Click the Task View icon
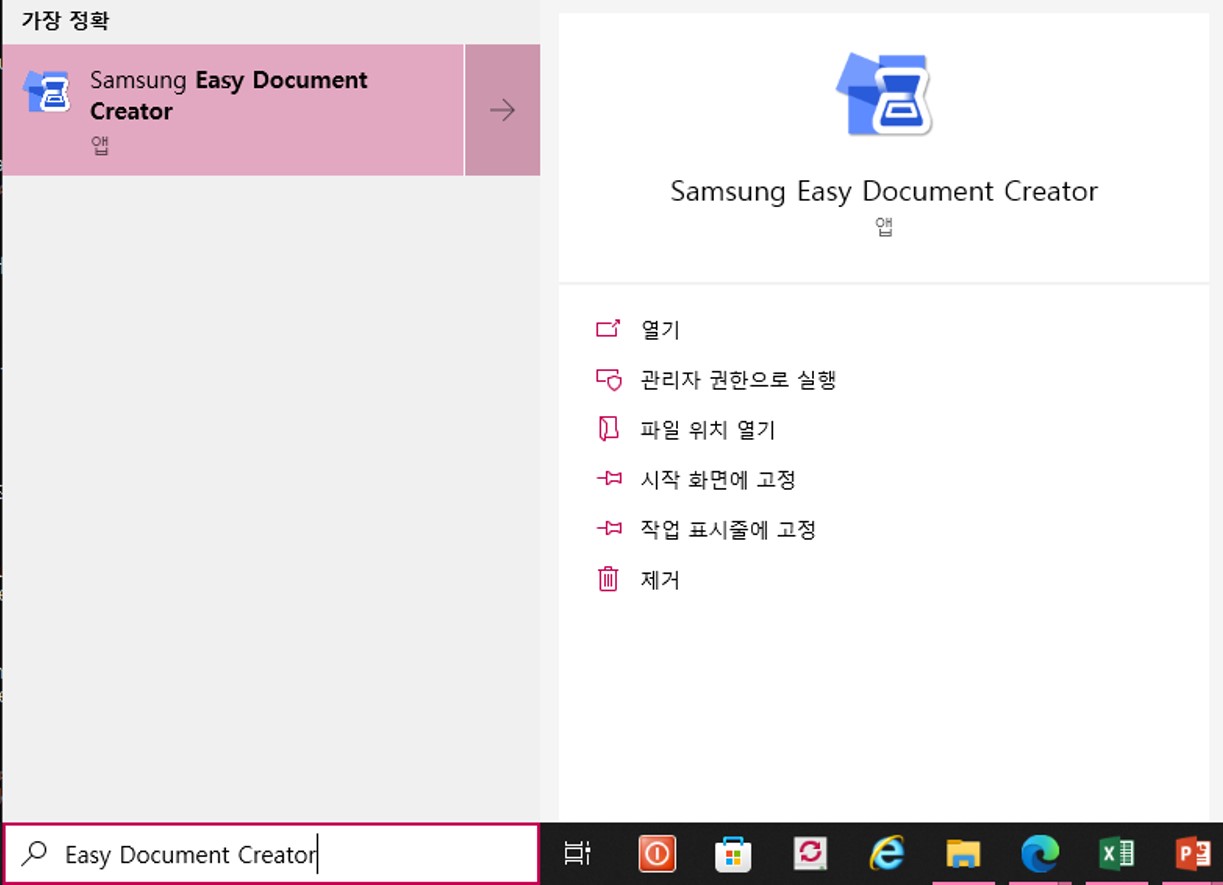Viewport: 1223px width, 885px height. pyautogui.click(x=578, y=855)
